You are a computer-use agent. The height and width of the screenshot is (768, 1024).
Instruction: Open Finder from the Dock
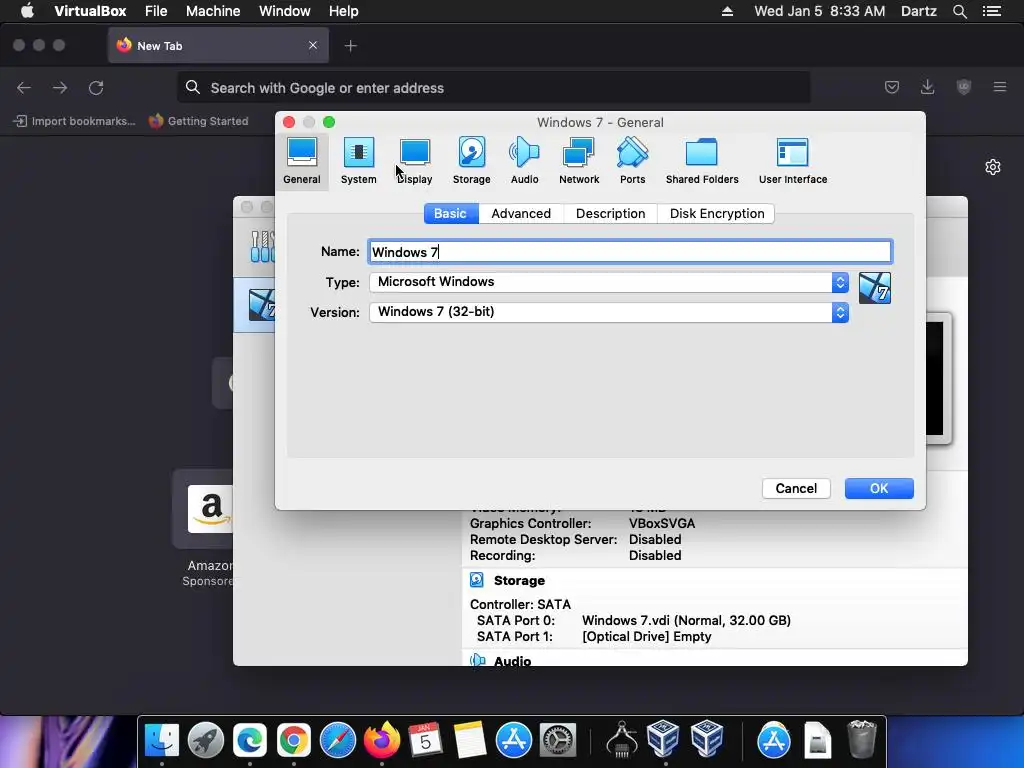[x=162, y=740]
